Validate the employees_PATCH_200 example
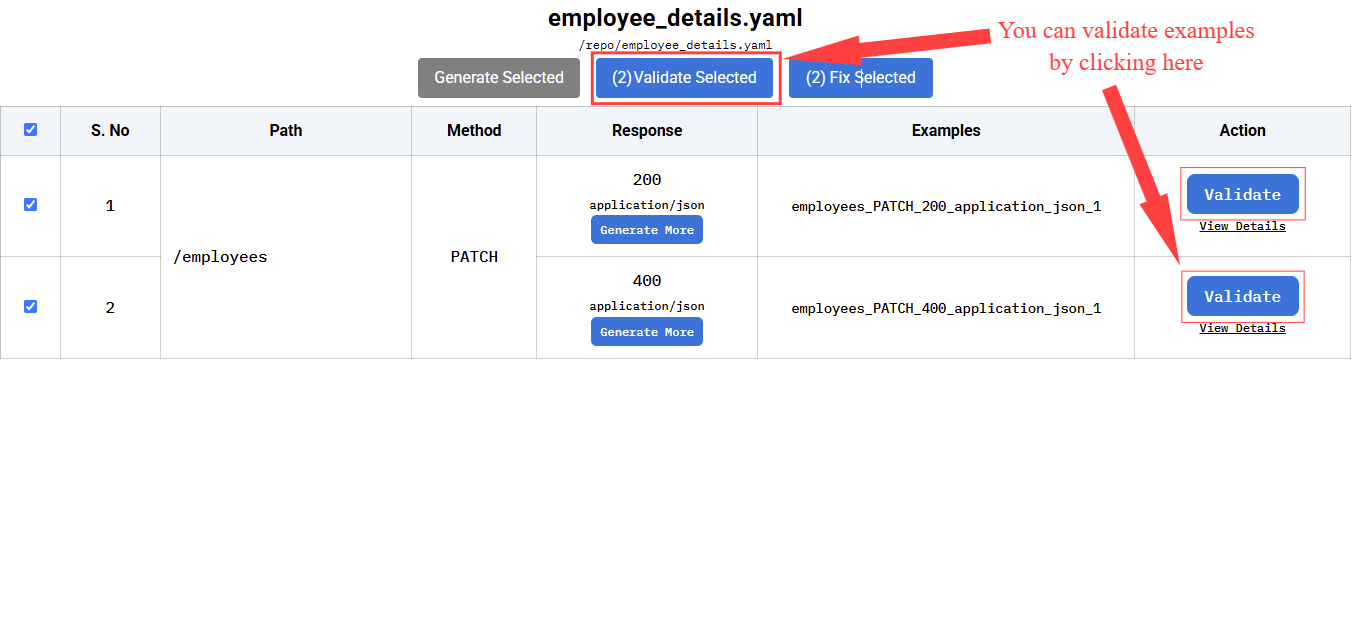 pyautogui.click(x=1242, y=195)
